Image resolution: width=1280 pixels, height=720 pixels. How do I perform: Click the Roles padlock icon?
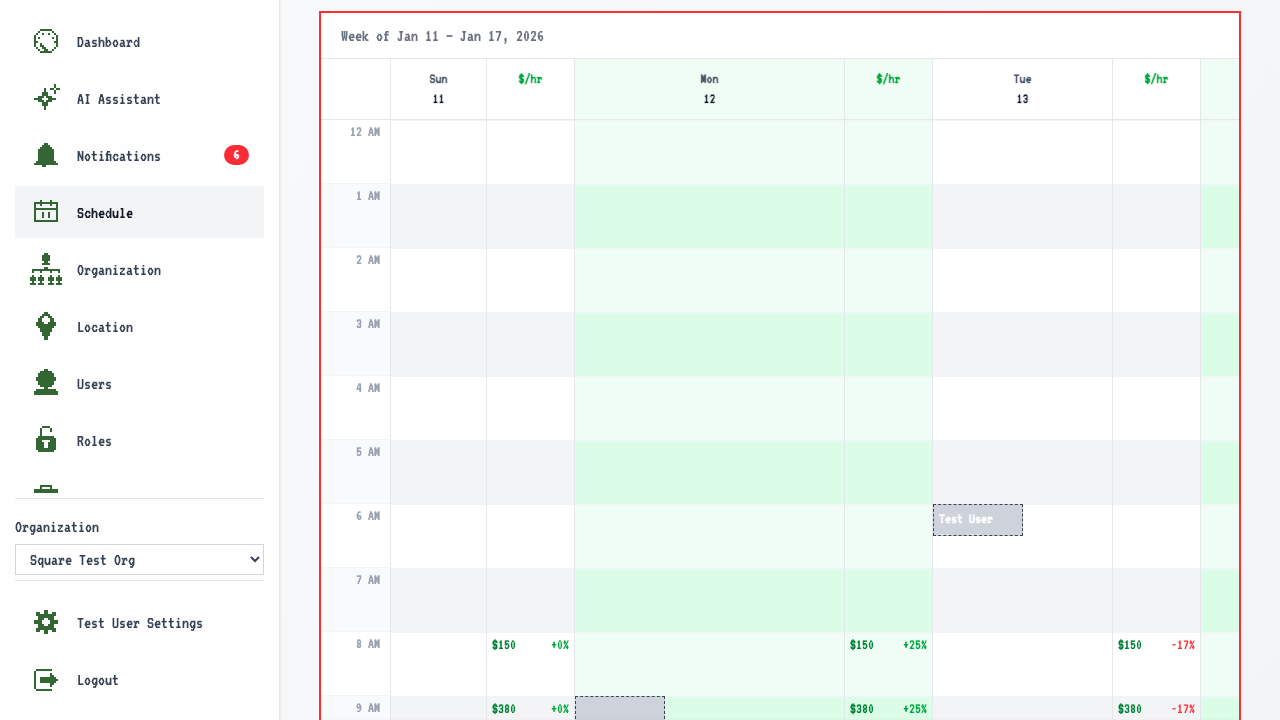(x=46, y=440)
